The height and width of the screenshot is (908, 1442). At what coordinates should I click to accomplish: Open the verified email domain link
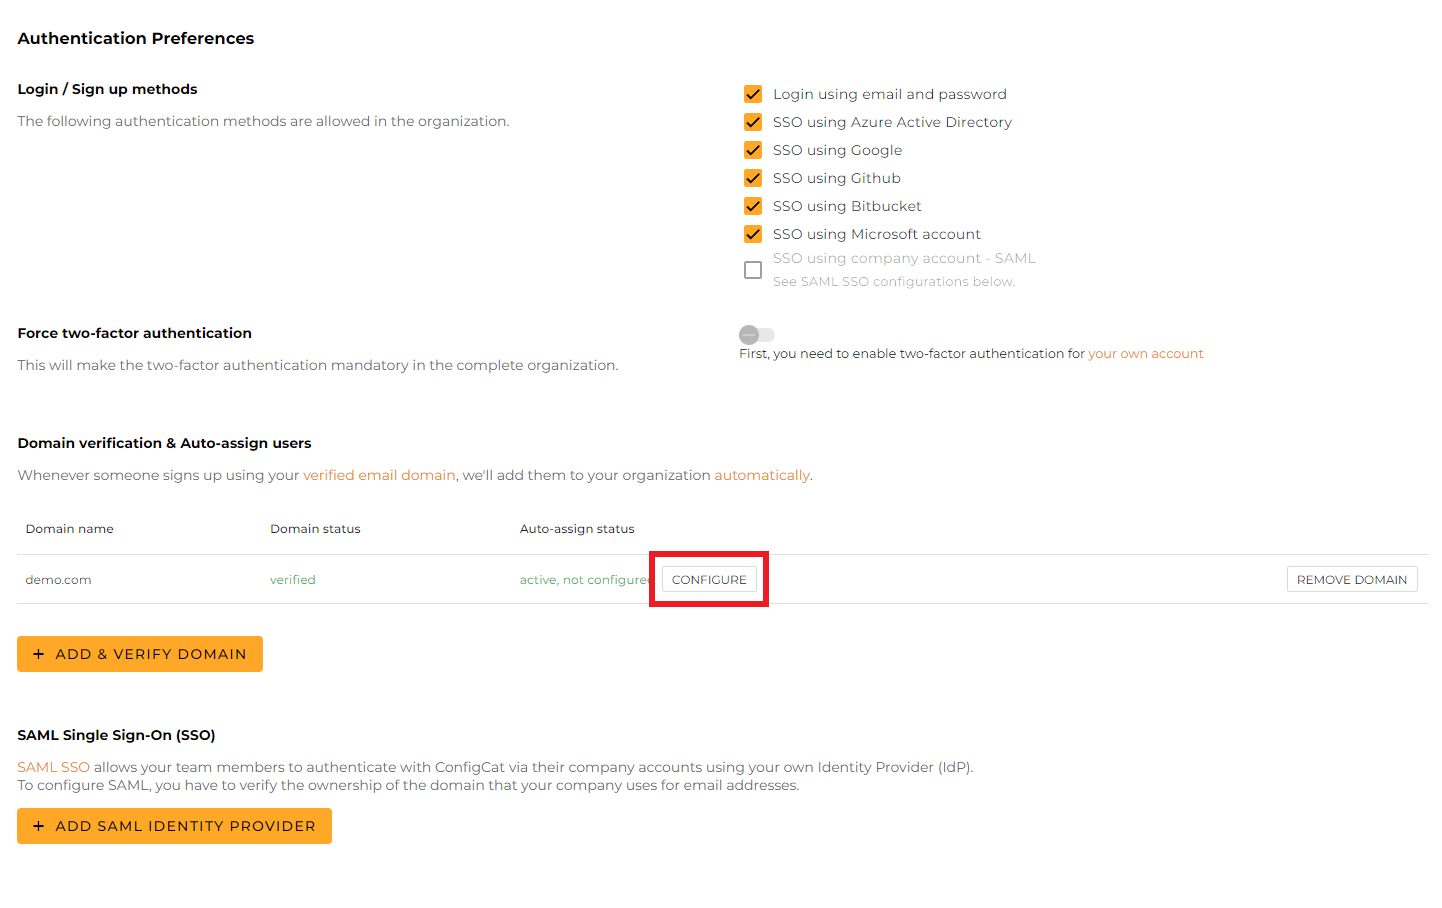pyautogui.click(x=379, y=475)
